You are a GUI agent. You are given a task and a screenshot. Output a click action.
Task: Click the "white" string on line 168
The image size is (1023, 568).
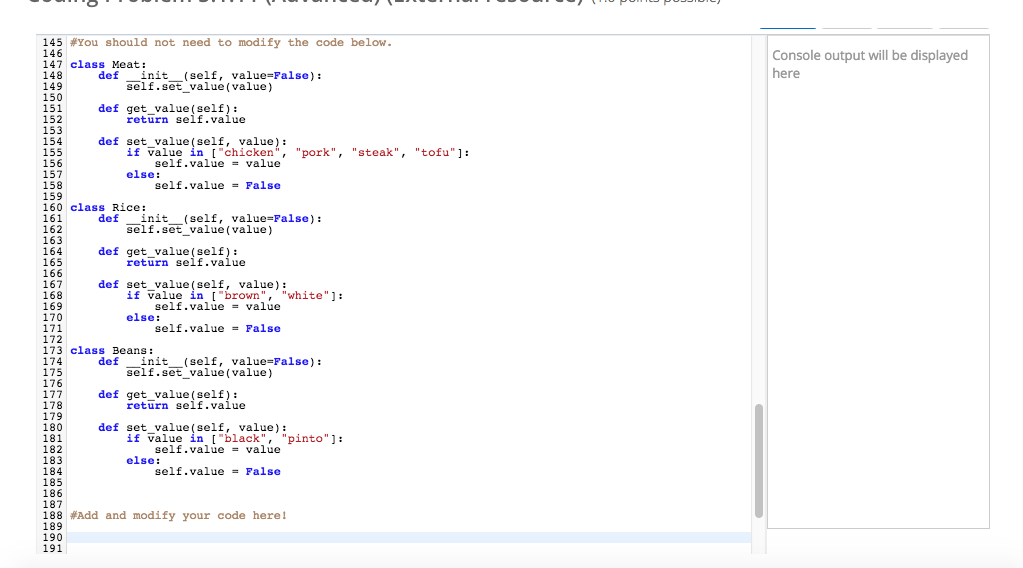[305, 295]
